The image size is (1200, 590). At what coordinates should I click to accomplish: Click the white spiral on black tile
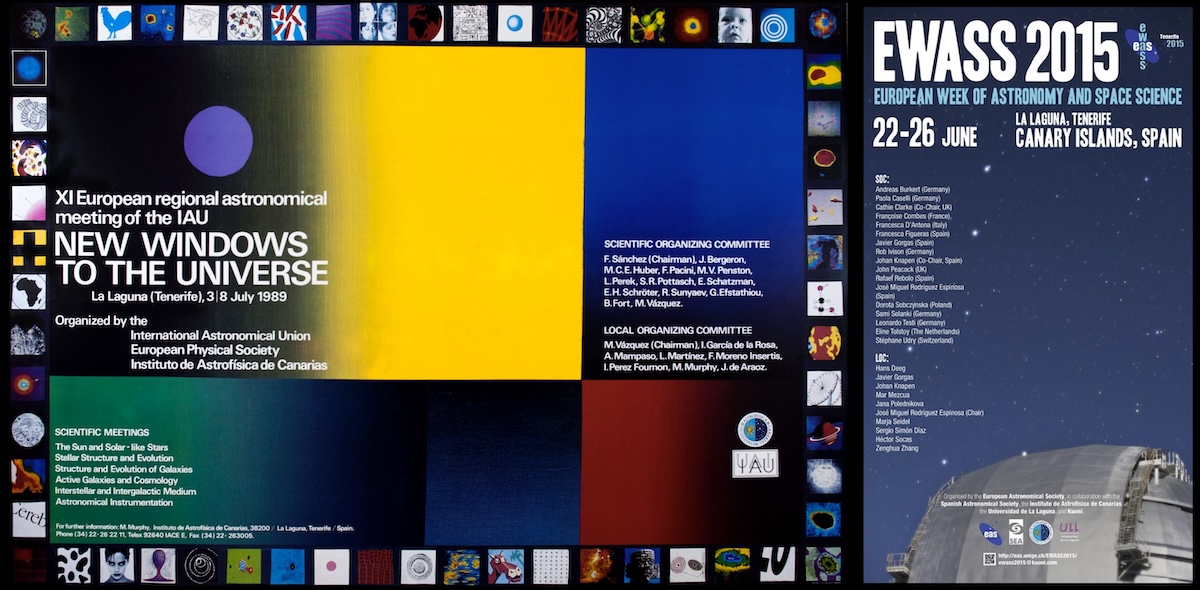(x=201, y=565)
